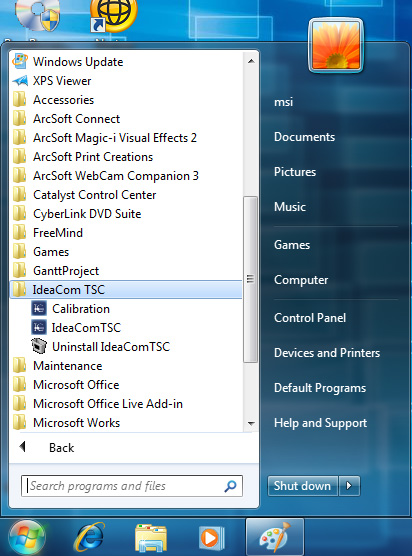
Task: Click the desktop shortcut with globe icon
Action: (x=113, y=16)
